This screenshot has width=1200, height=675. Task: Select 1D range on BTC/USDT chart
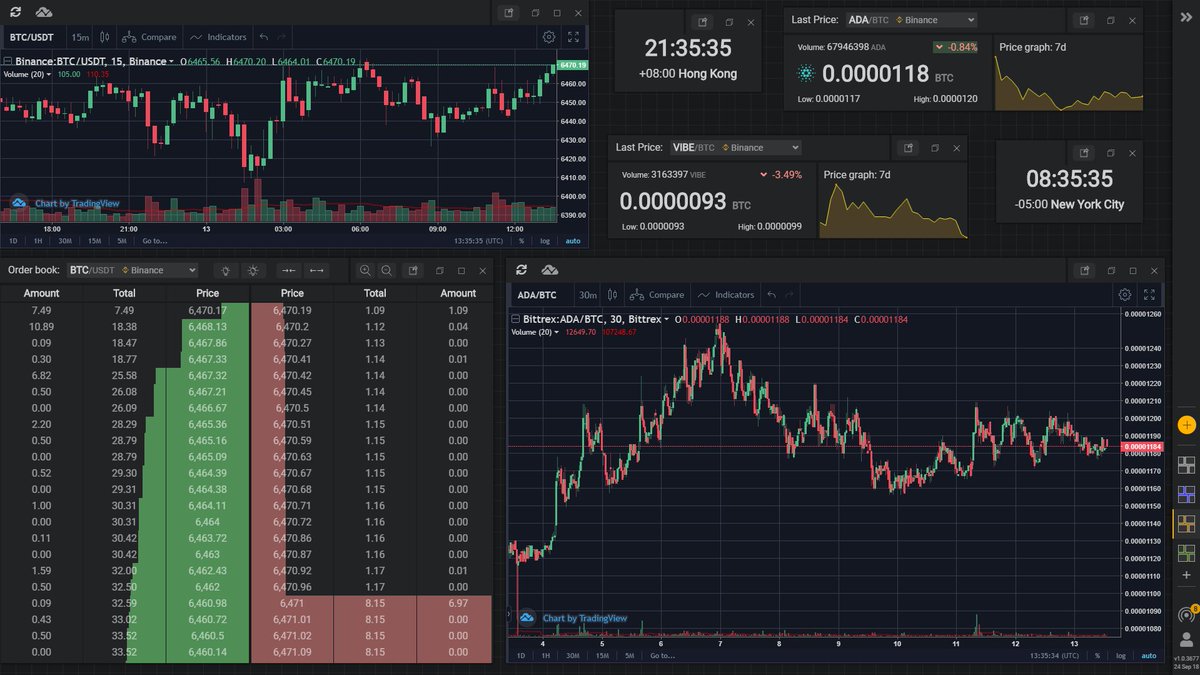(14, 241)
